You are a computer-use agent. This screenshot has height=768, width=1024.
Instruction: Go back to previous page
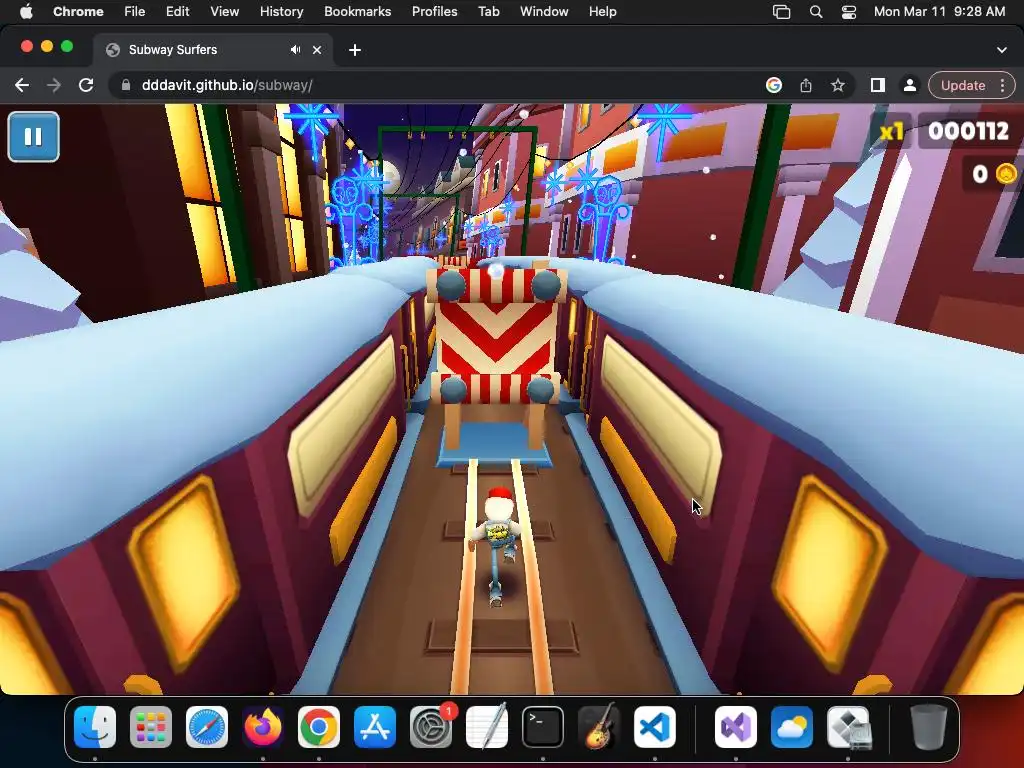(22, 86)
